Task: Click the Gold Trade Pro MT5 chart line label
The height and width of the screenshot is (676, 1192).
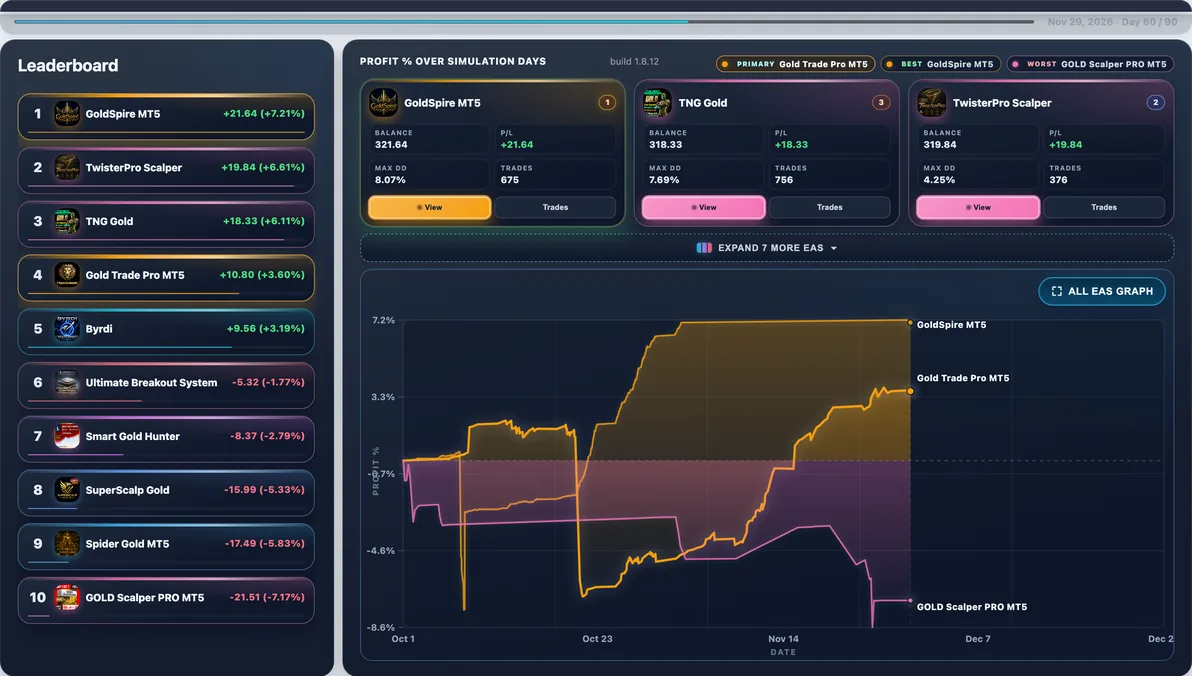Action: point(962,378)
